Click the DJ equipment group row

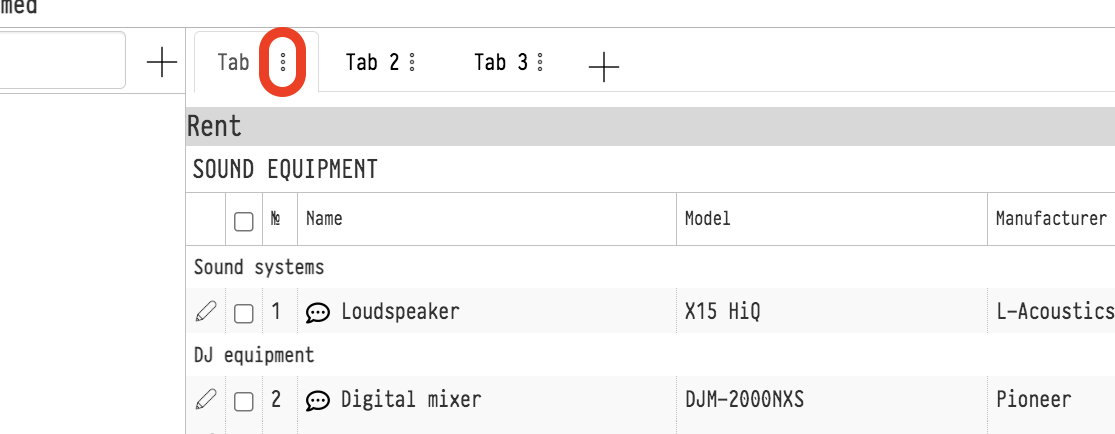(254, 355)
